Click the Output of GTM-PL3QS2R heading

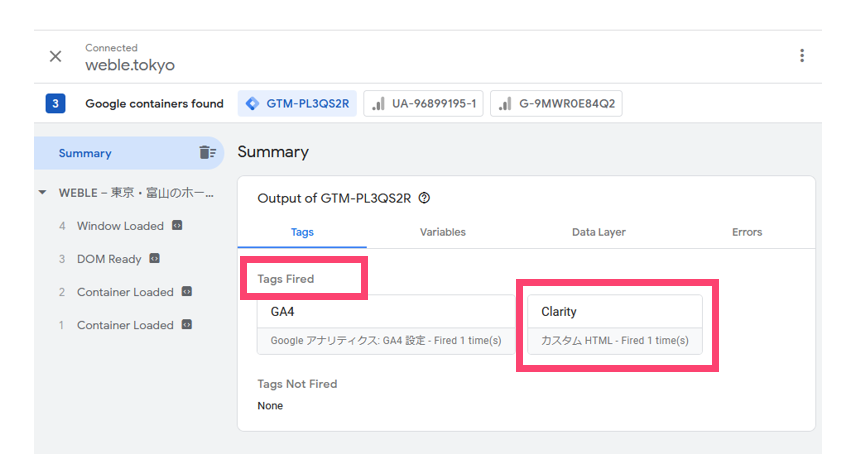[x=334, y=198]
